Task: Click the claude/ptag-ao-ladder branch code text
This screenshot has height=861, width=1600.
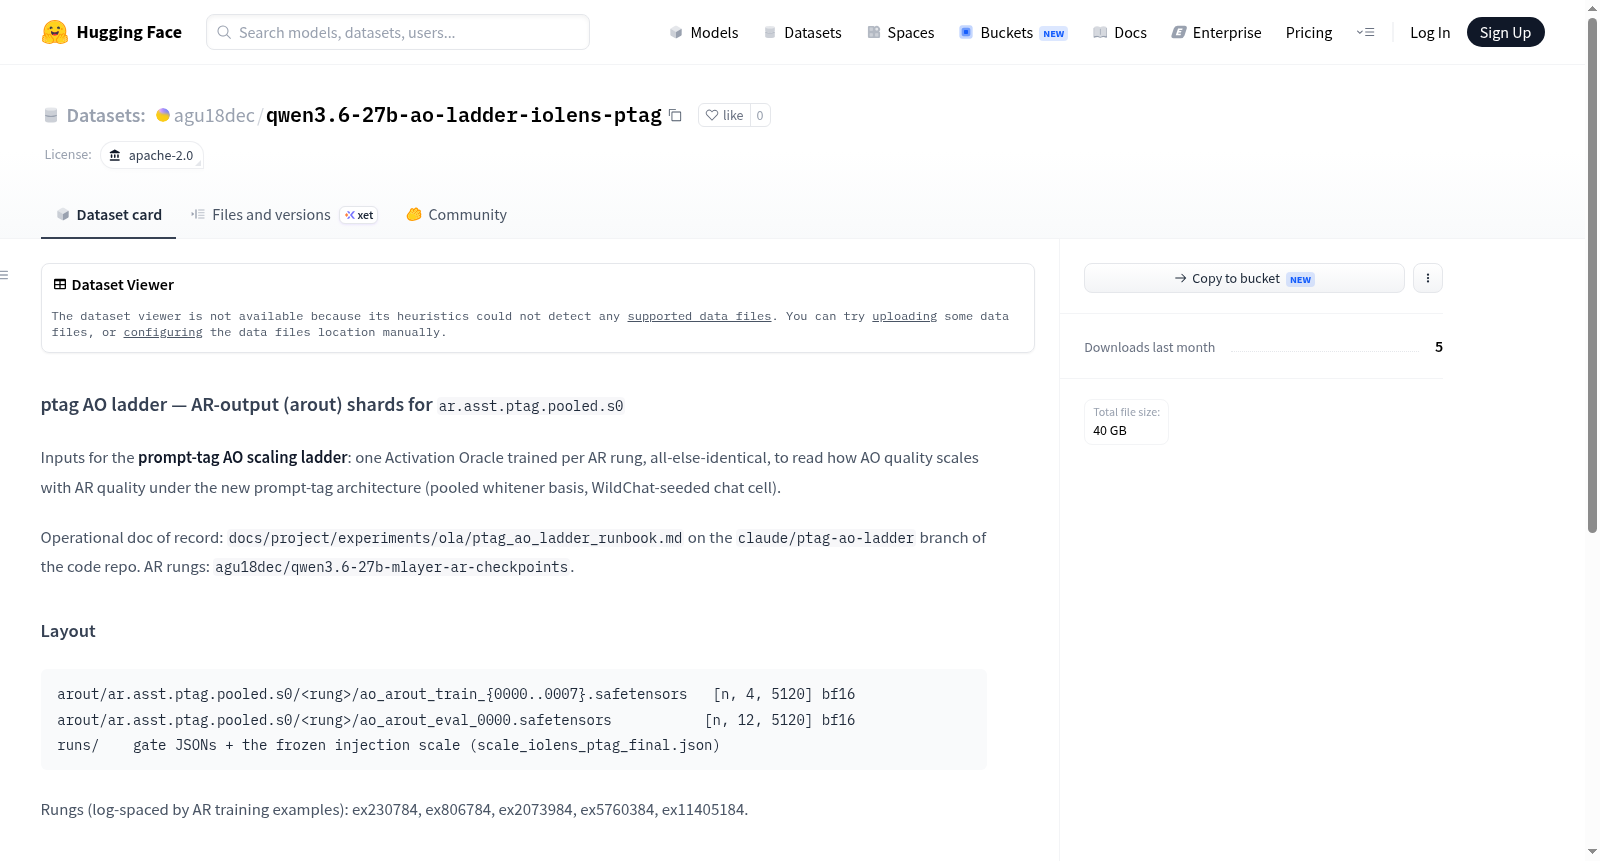Action: click(x=826, y=538)
